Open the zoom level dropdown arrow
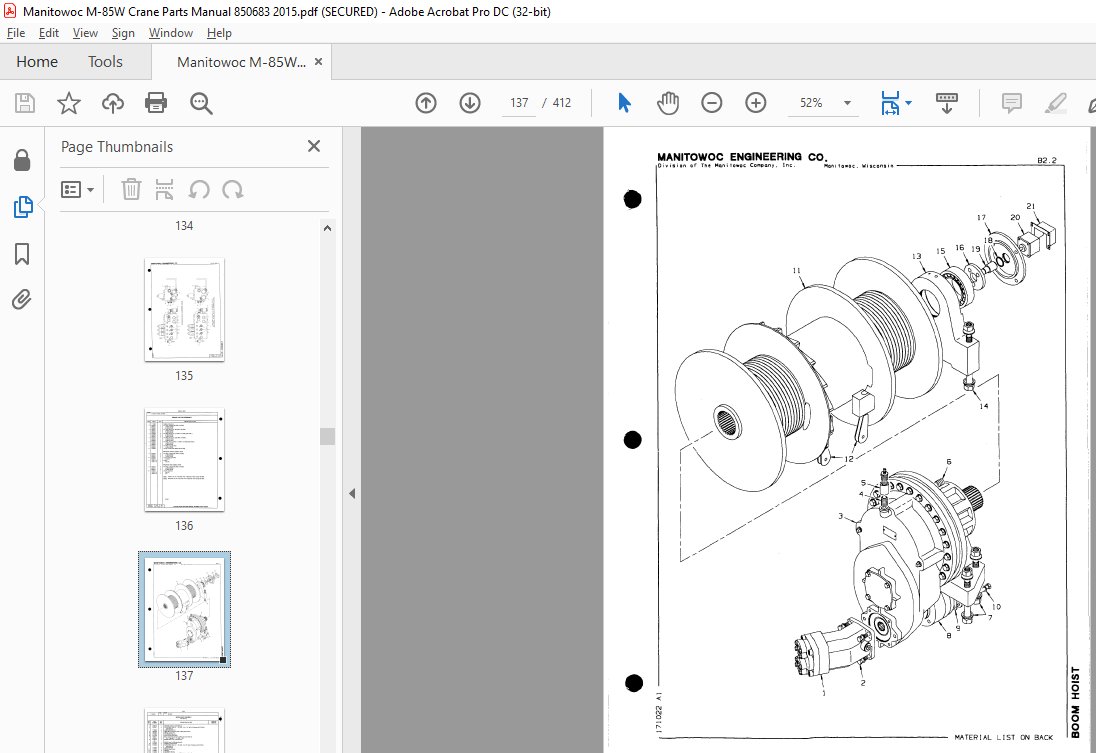This screenshot has width=1096, height=753. pyautogui.click(x=847, y=103)
